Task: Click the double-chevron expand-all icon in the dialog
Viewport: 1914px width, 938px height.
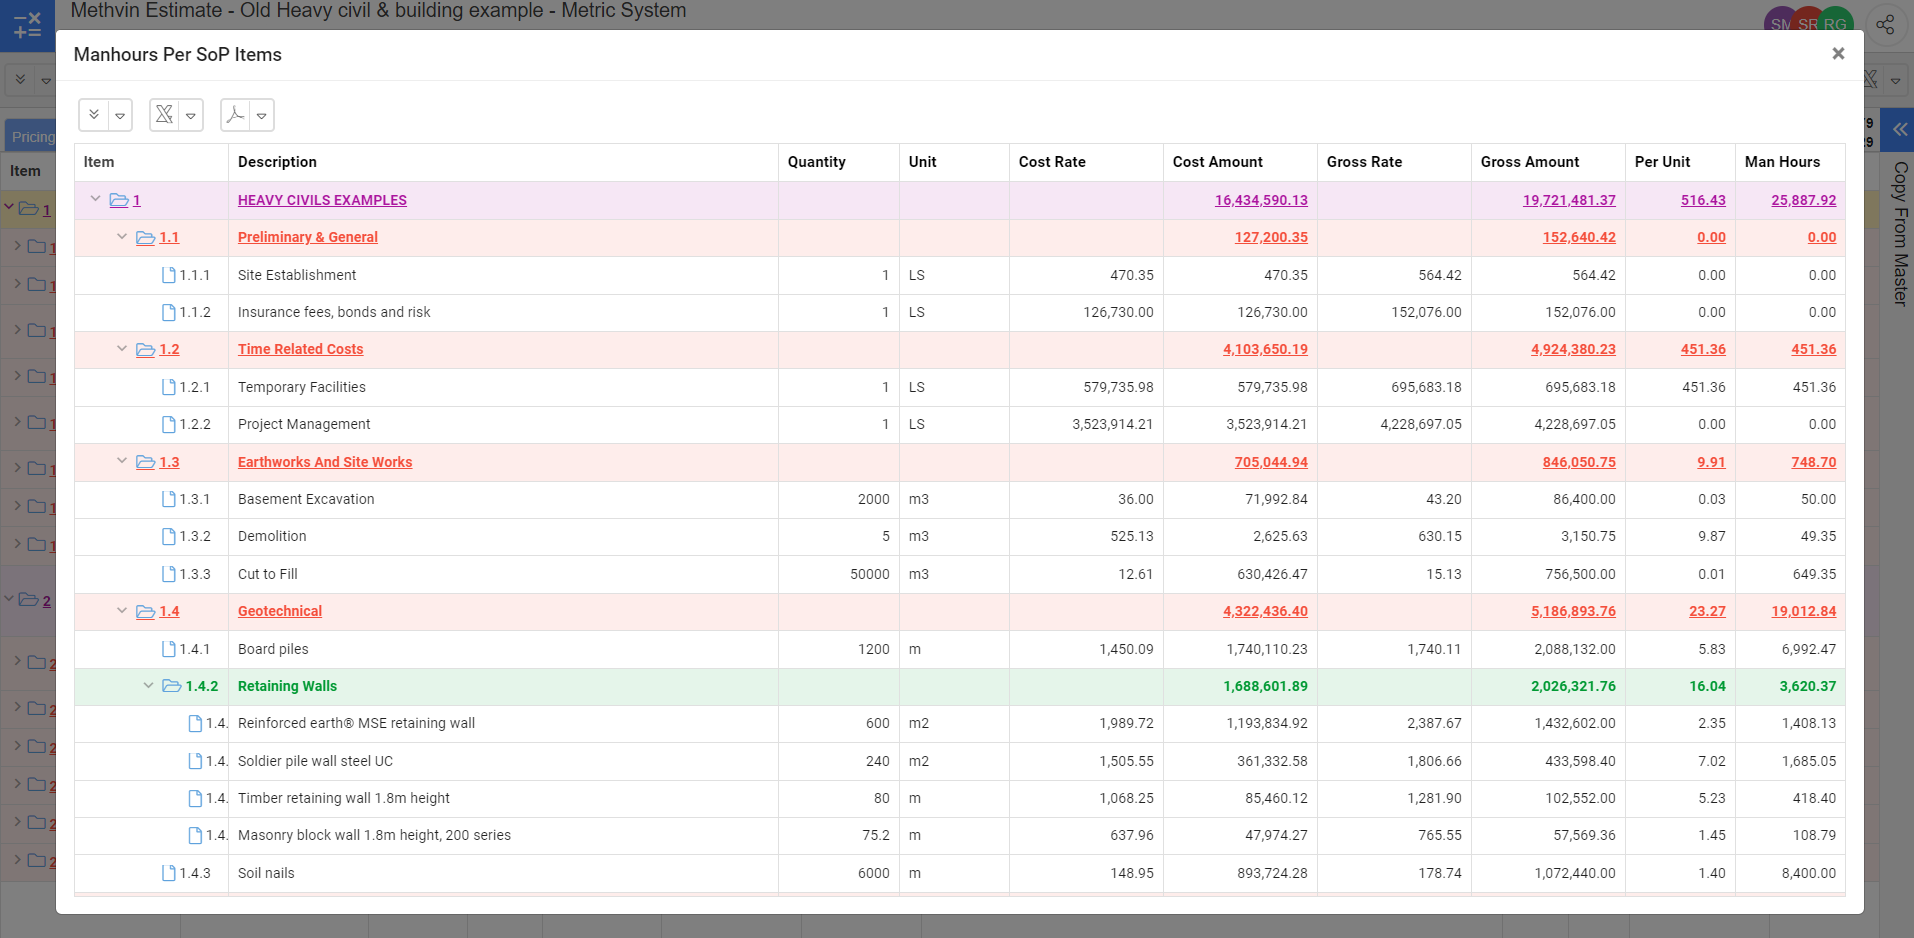Action: click(x=94, y=115)
